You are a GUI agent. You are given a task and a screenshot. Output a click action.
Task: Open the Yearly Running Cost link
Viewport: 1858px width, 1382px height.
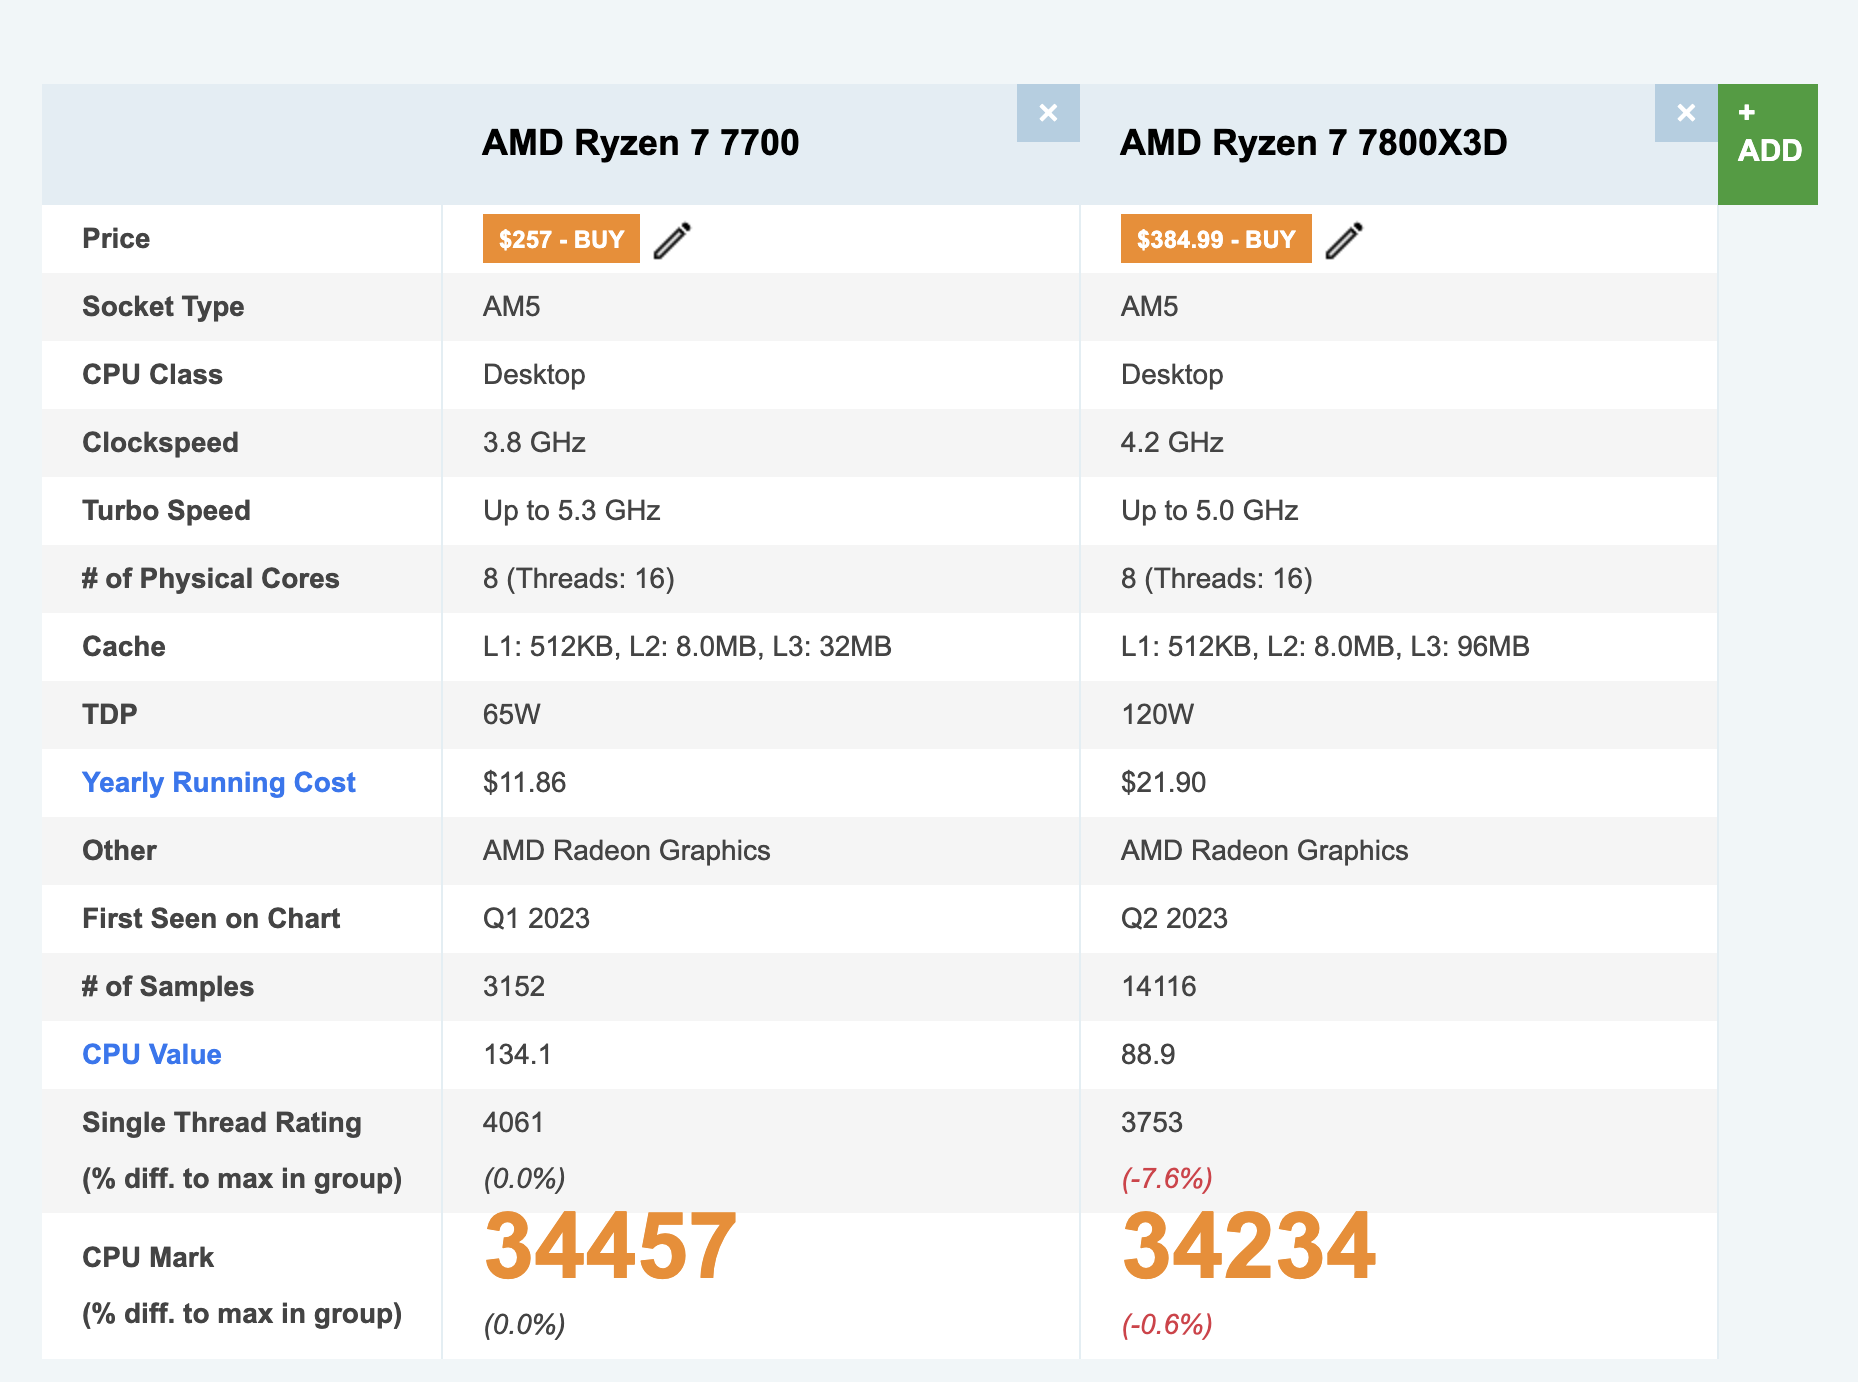click(219, 782)
